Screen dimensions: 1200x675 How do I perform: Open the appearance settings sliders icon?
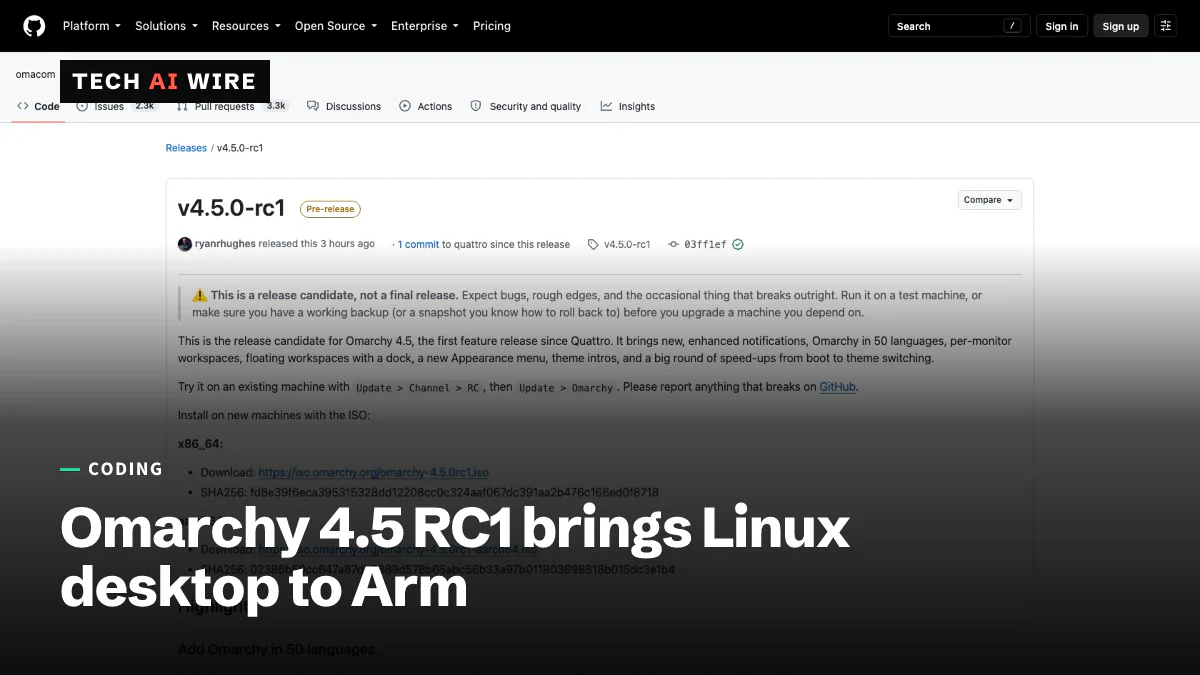pyautogui.click(x=1165, y=26)
